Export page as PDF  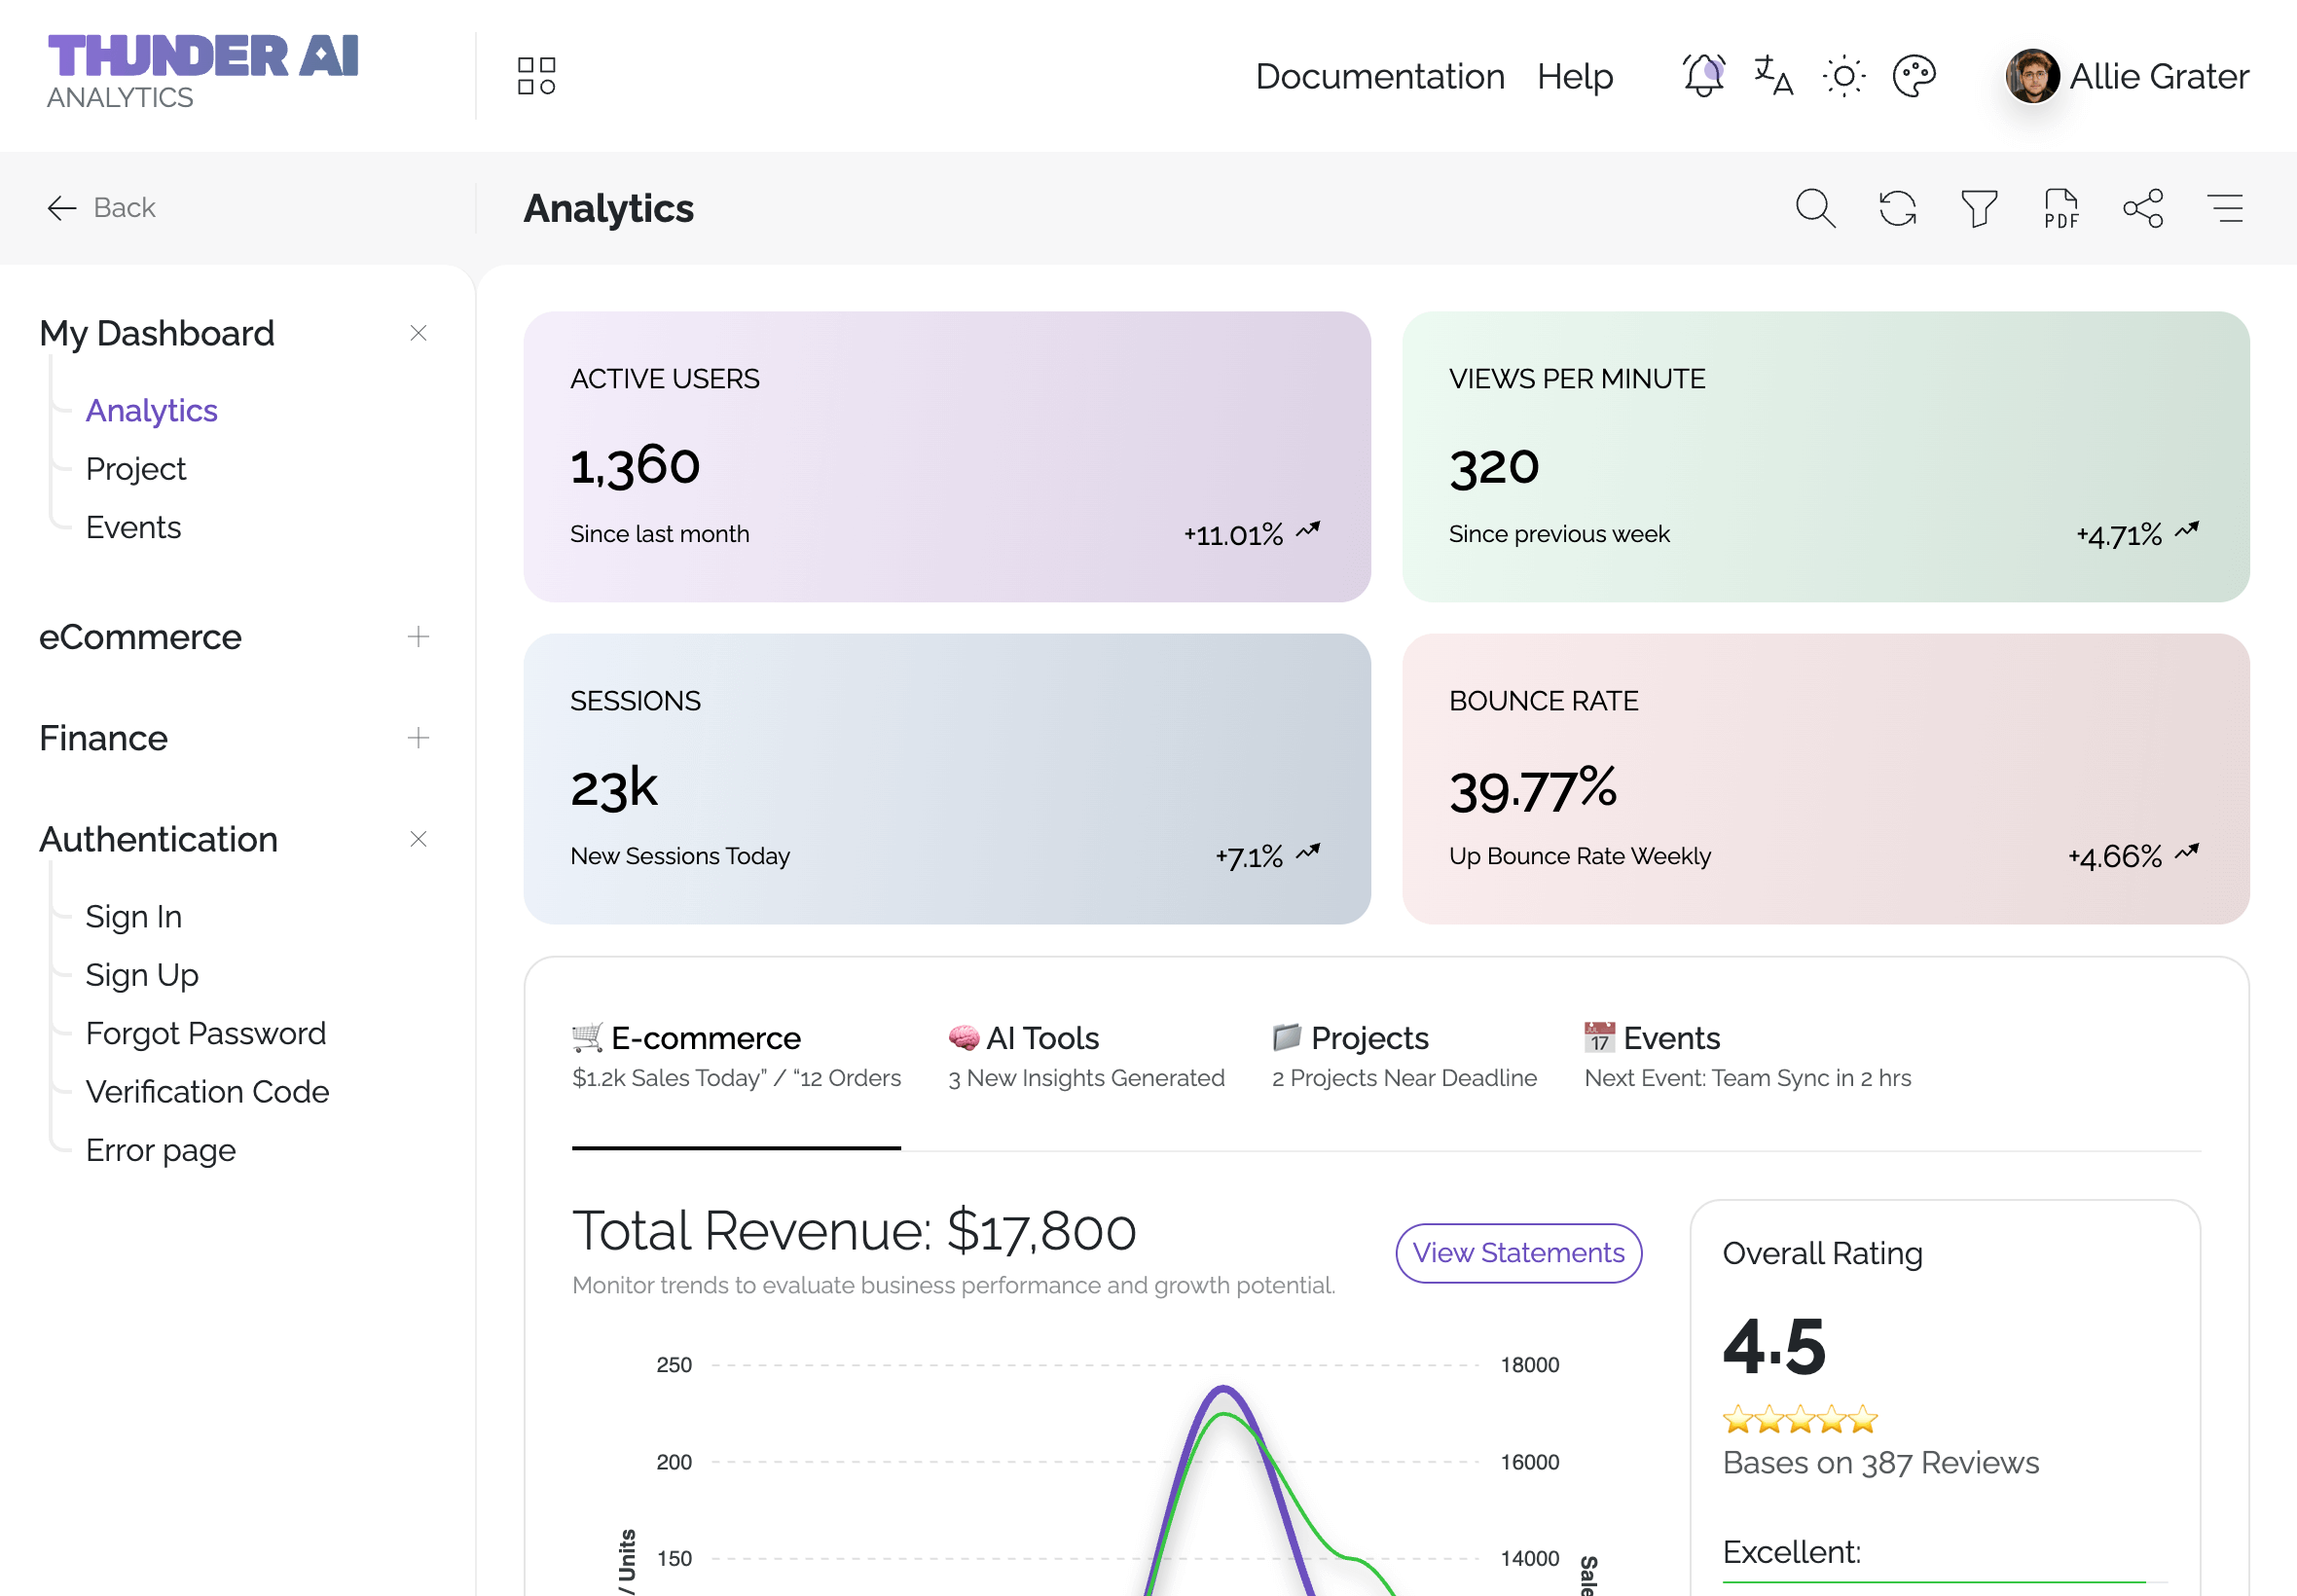pyautogui.click(x=2061, y=208)
